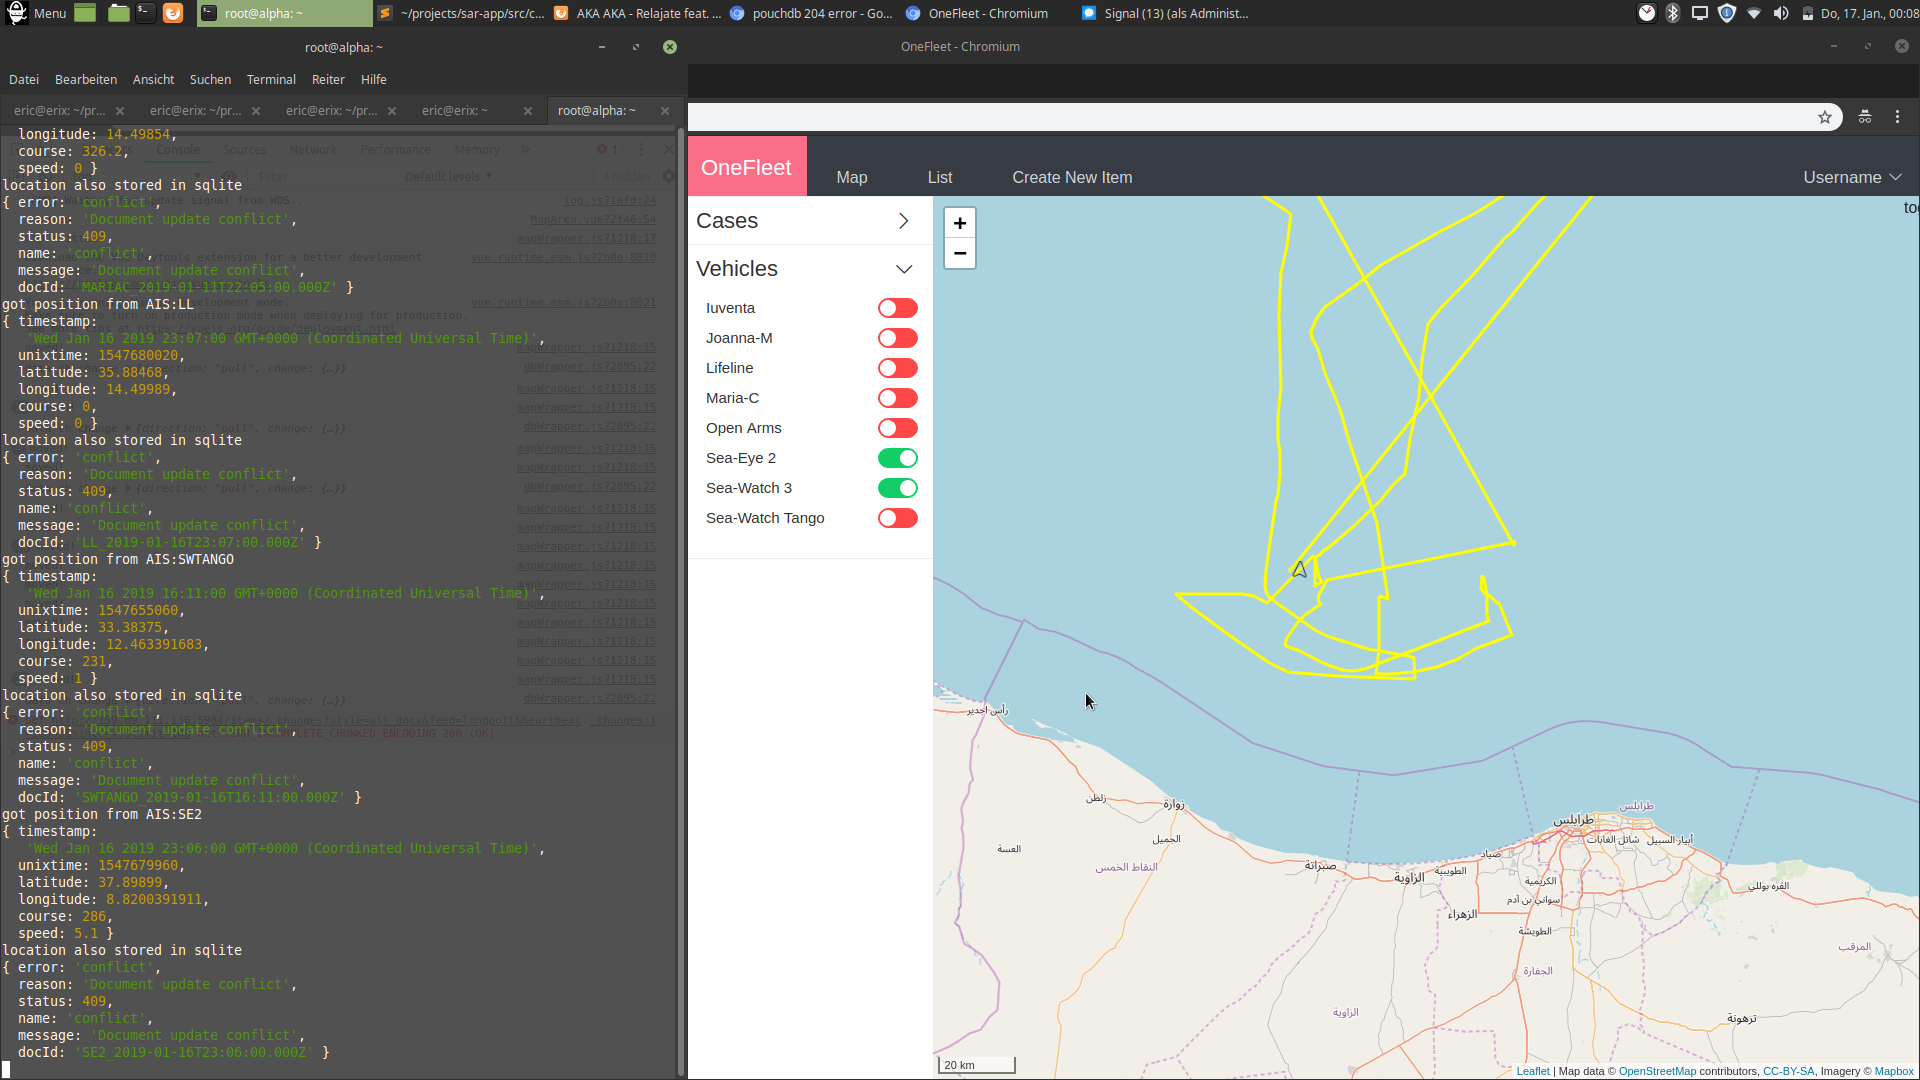
Task: Close the first eric@erix terminal tab
Action: (x=120, y=111)
